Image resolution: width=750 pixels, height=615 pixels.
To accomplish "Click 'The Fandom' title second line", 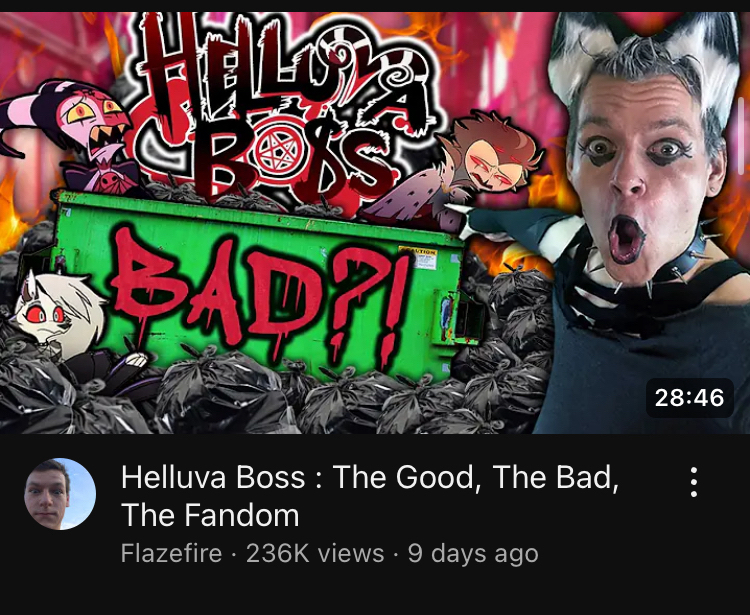I will pyautogui.click(x=210, y=515).
